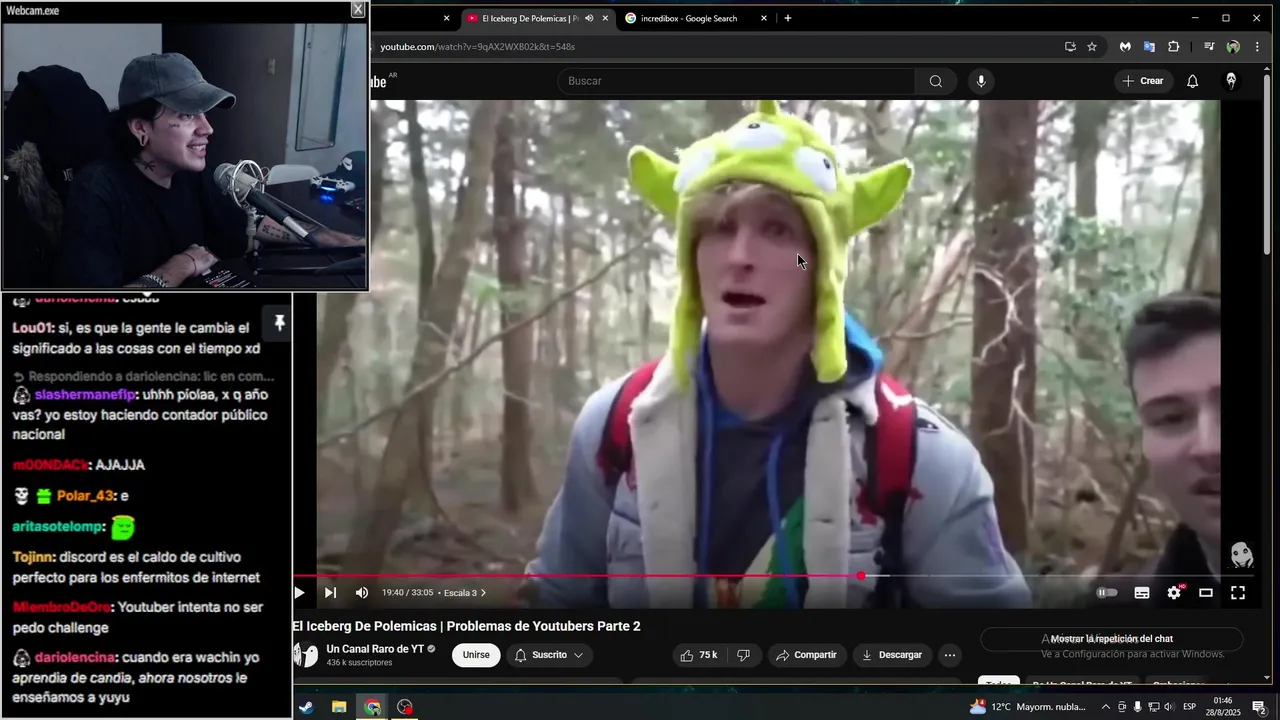Click the Compartir share button
Image resolution: width=1280 pixels, height=720 pixels.
[x=806, y=655]
